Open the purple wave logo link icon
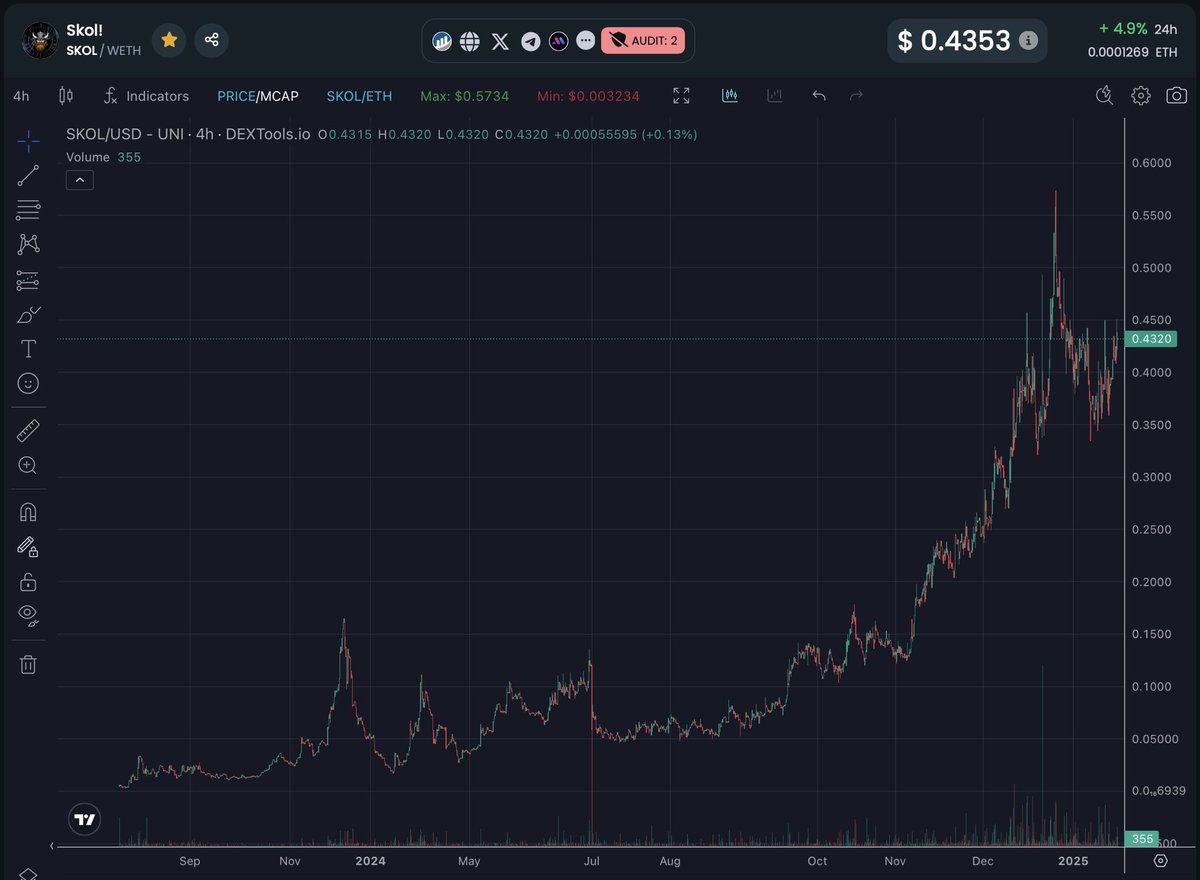This screenshot has height=880, width=1200. 558,41
